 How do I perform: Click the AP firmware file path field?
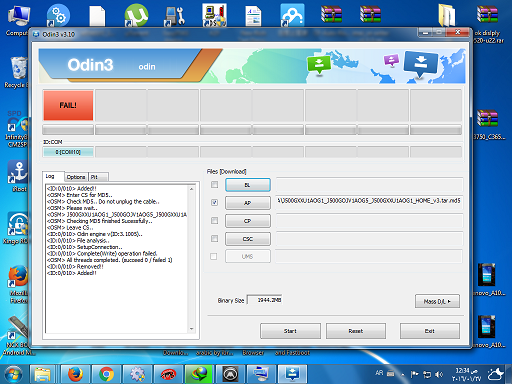click(369, 202)
